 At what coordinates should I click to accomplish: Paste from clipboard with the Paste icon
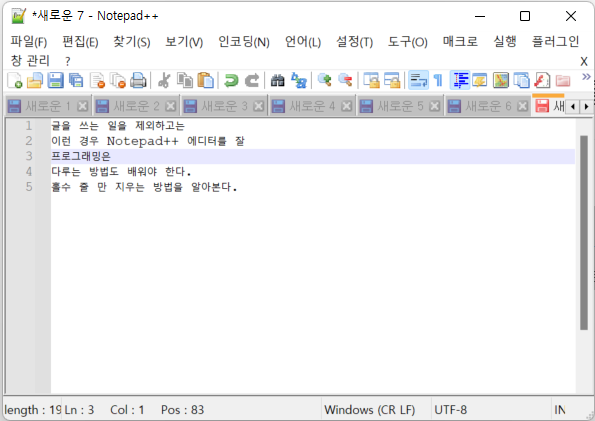pyautogui.click(x=205, y=80)
